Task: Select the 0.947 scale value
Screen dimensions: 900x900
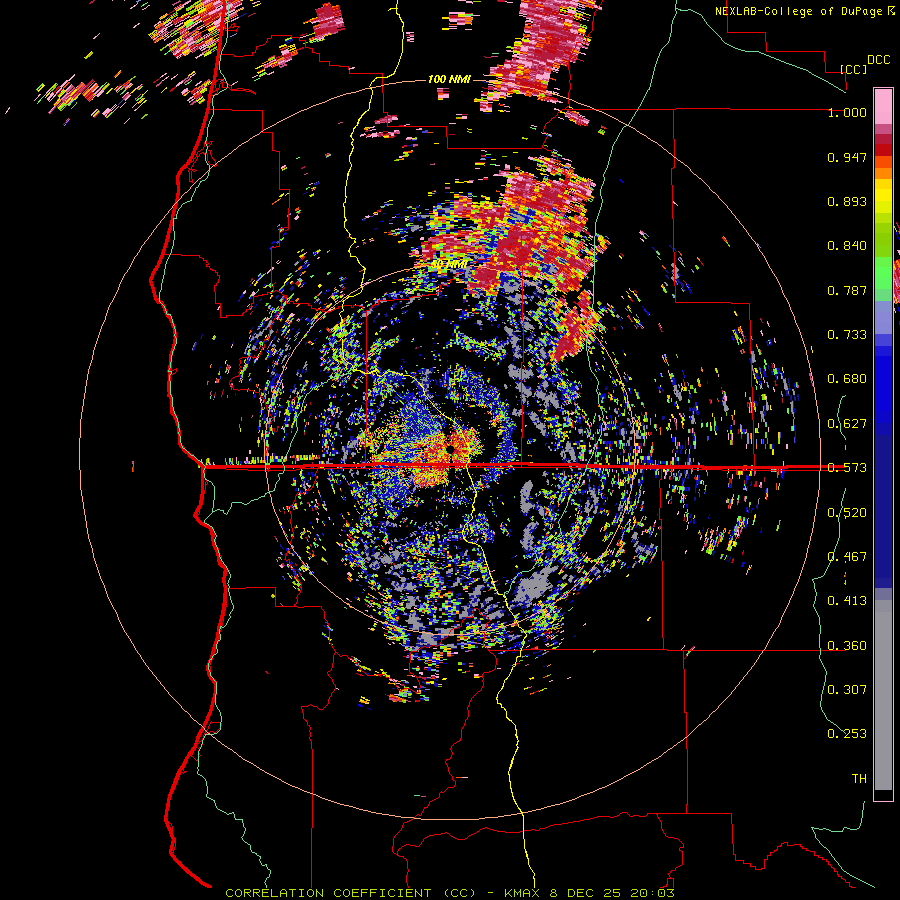Action: pos(847,157)
